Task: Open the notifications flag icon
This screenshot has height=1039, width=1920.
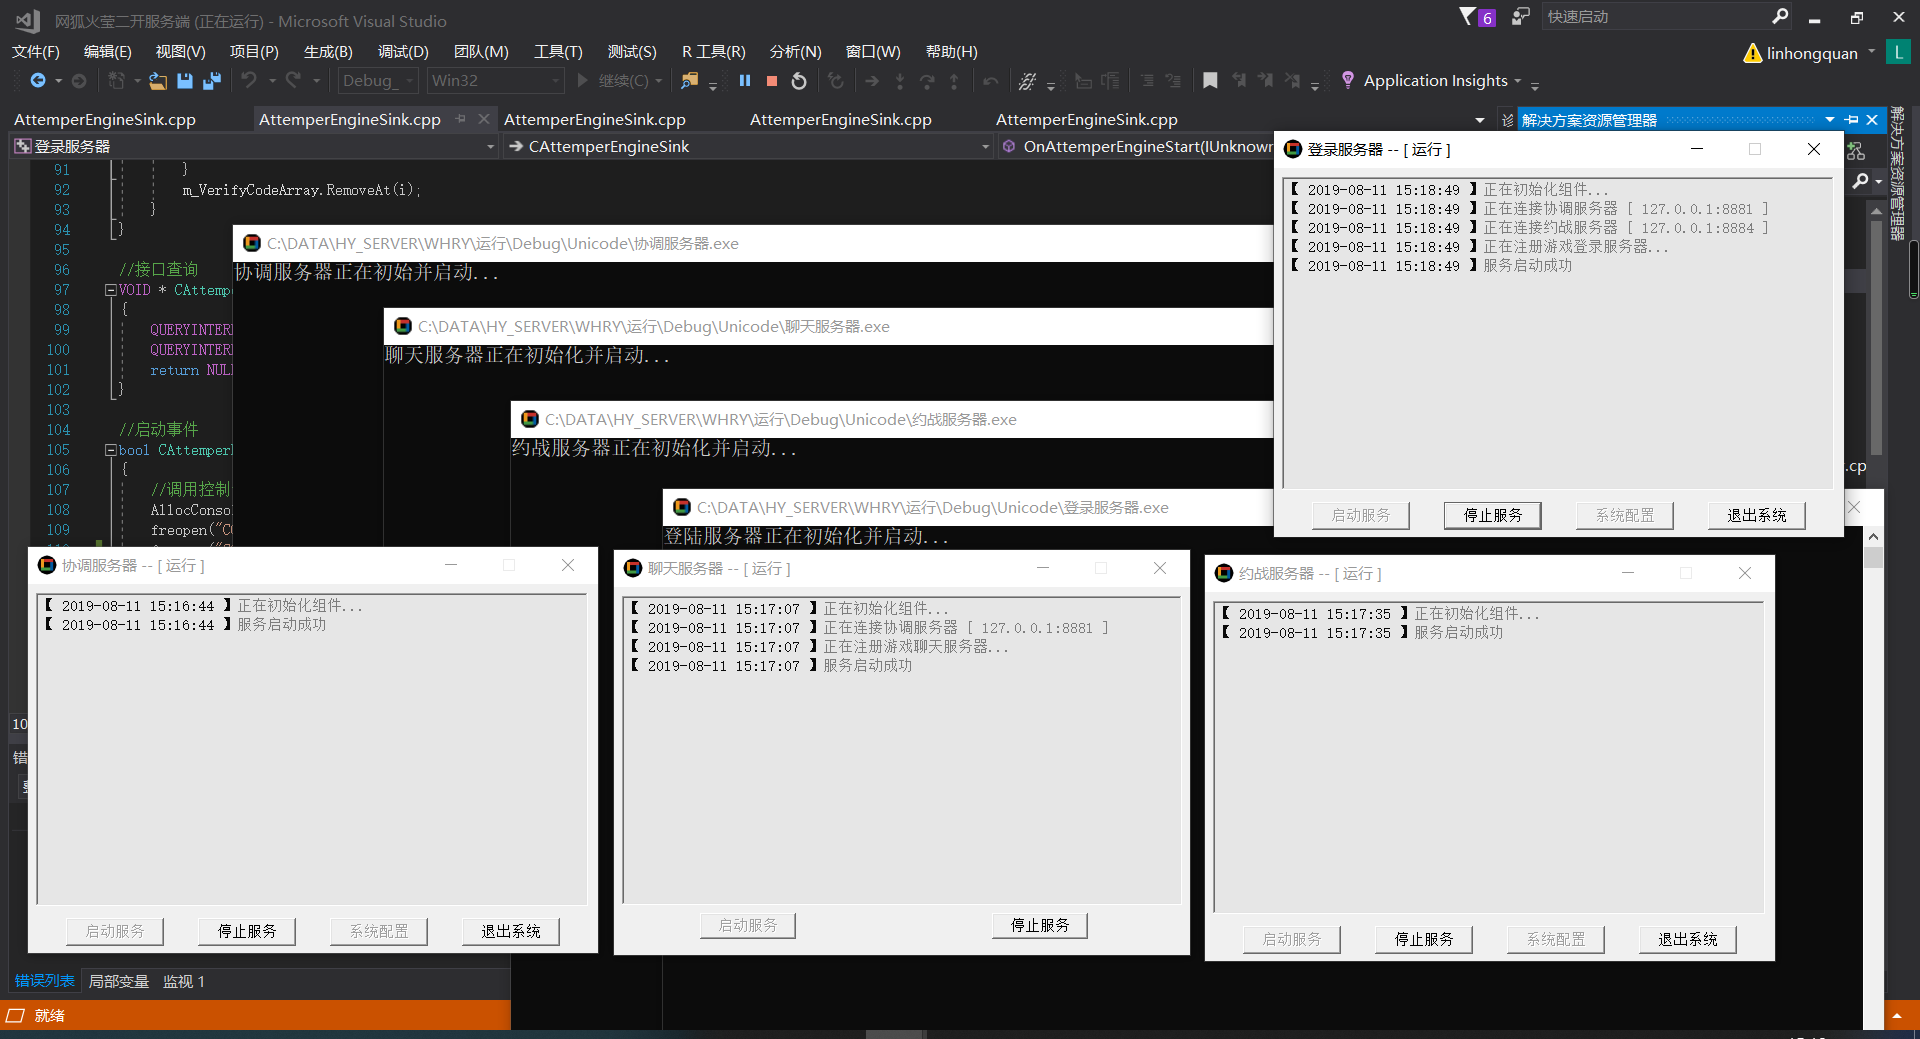Action: (x=1468, y=17)
